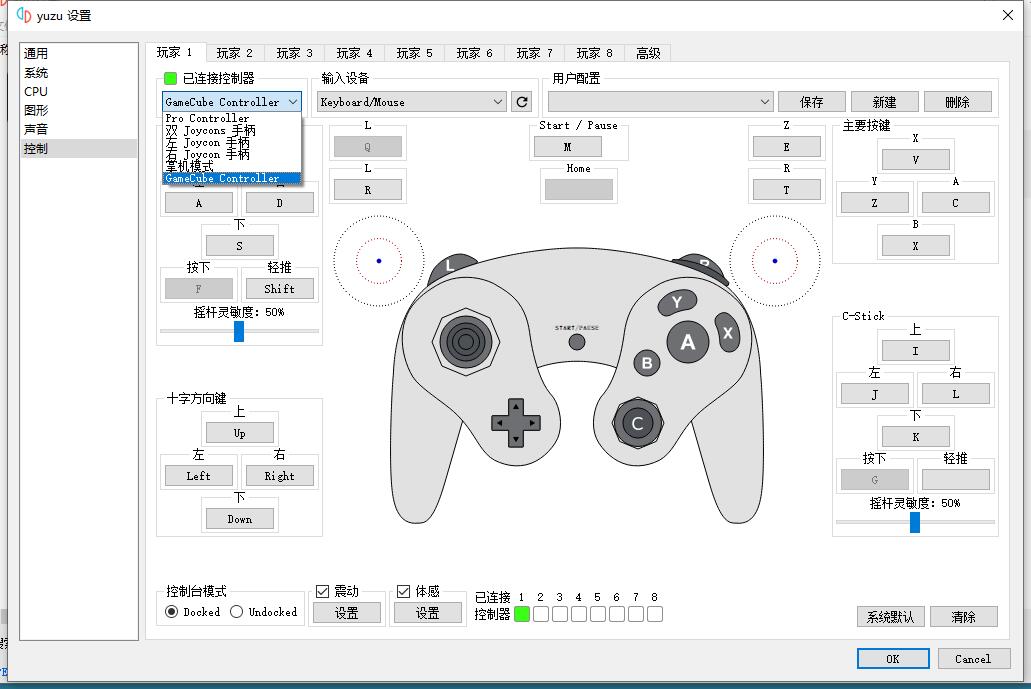1031x689 pixels.
Task: Click the 系统默认 button
Action: [890, 617]
